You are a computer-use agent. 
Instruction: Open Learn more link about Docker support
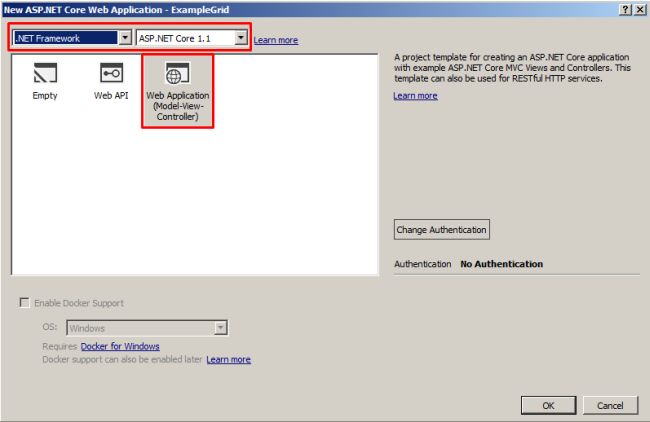tap(228, 359)
